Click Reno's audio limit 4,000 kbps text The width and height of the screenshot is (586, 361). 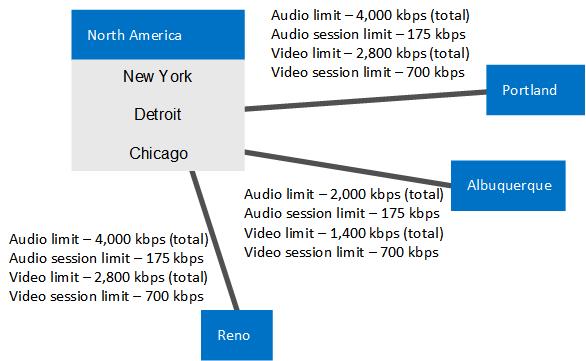point(108,239)
